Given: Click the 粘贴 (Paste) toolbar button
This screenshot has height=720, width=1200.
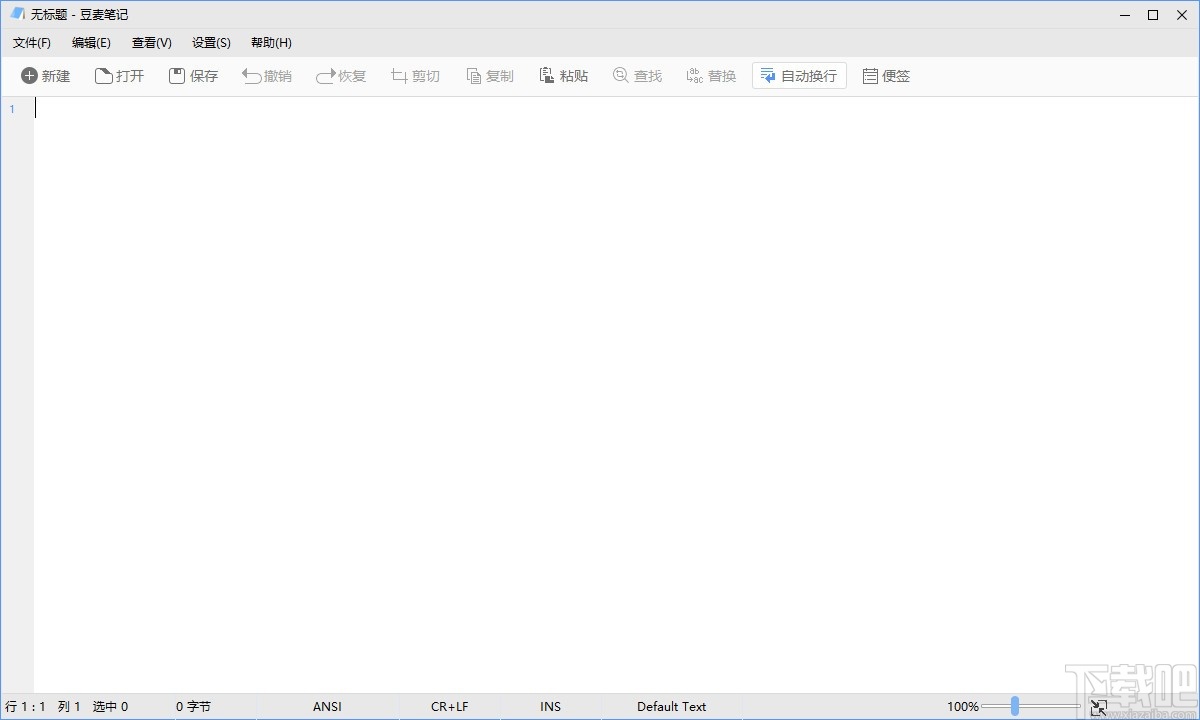Looking at the screenshot, I should (x=564, y=76).
